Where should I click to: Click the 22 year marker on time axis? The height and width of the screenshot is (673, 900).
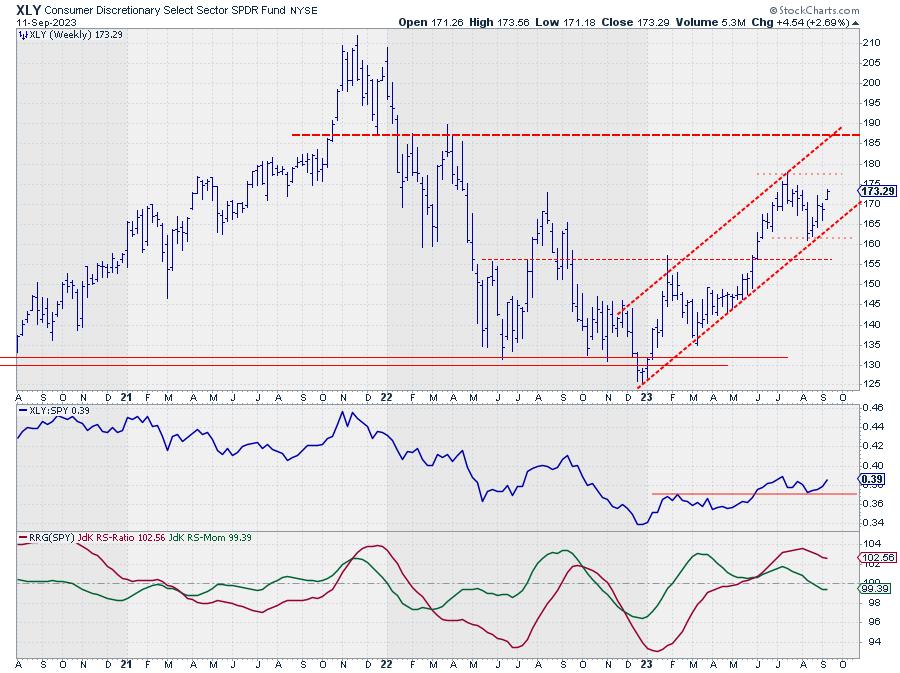click(386, 397)
